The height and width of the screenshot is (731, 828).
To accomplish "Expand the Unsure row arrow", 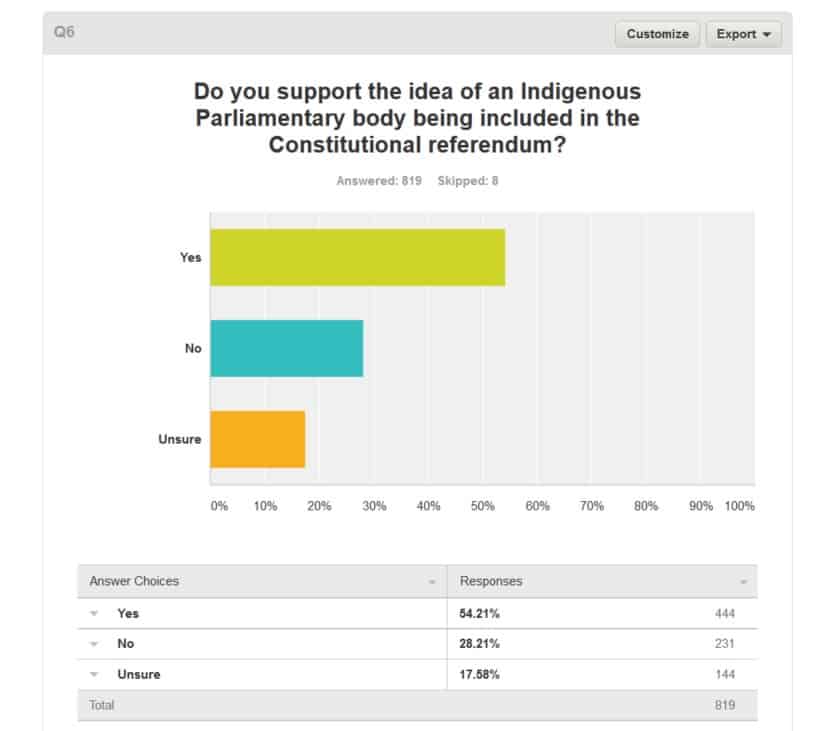I will (x=94, y=675).
